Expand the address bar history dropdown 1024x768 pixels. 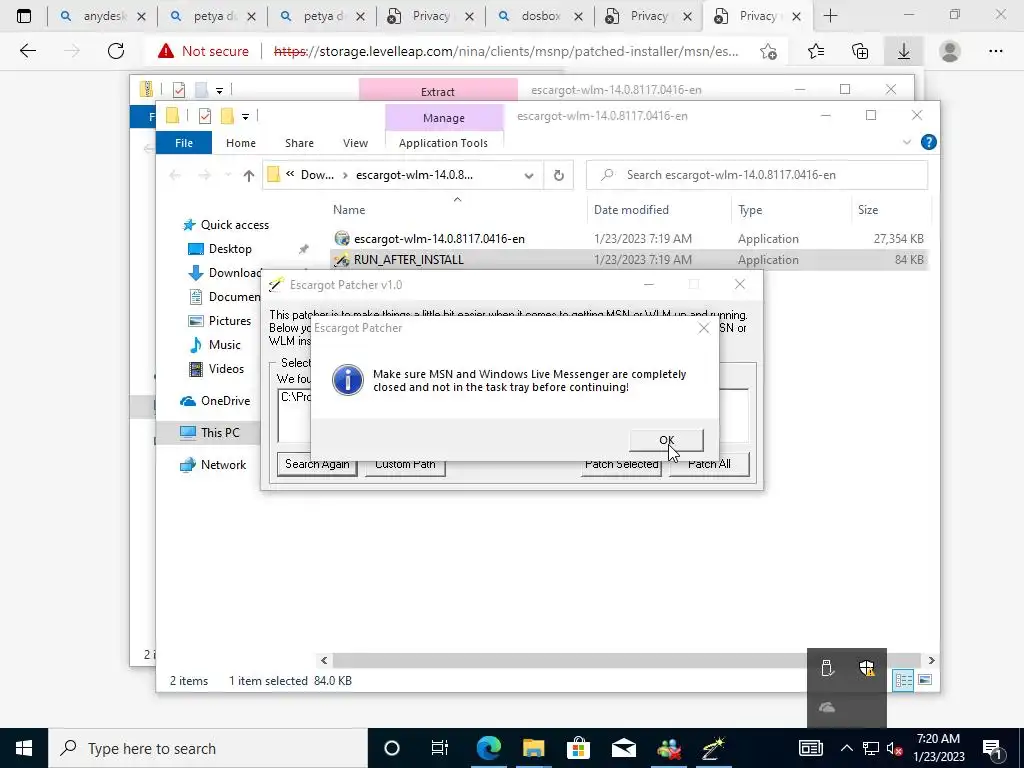[529, 175]
